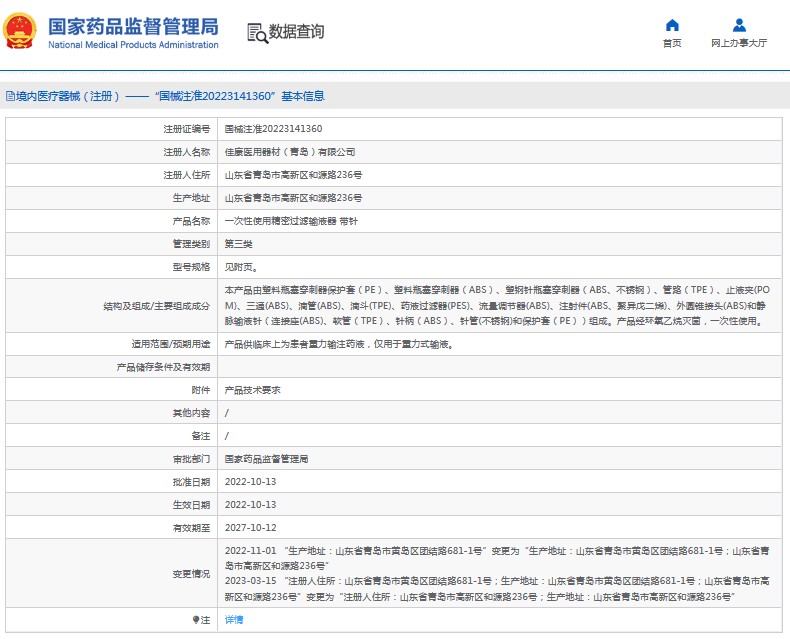The width and height of the screenshot is (790, 639).
Task: Click the lightbulb icon beside 注
Action: [196, 620]
